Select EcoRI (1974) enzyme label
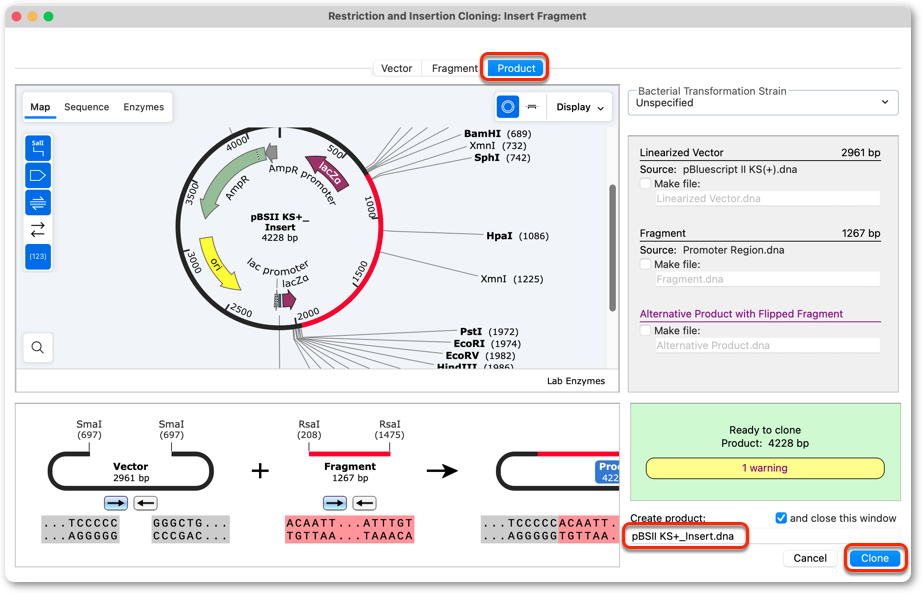The width and height of the screenshot is (922, 593). [x=487, y=344]
